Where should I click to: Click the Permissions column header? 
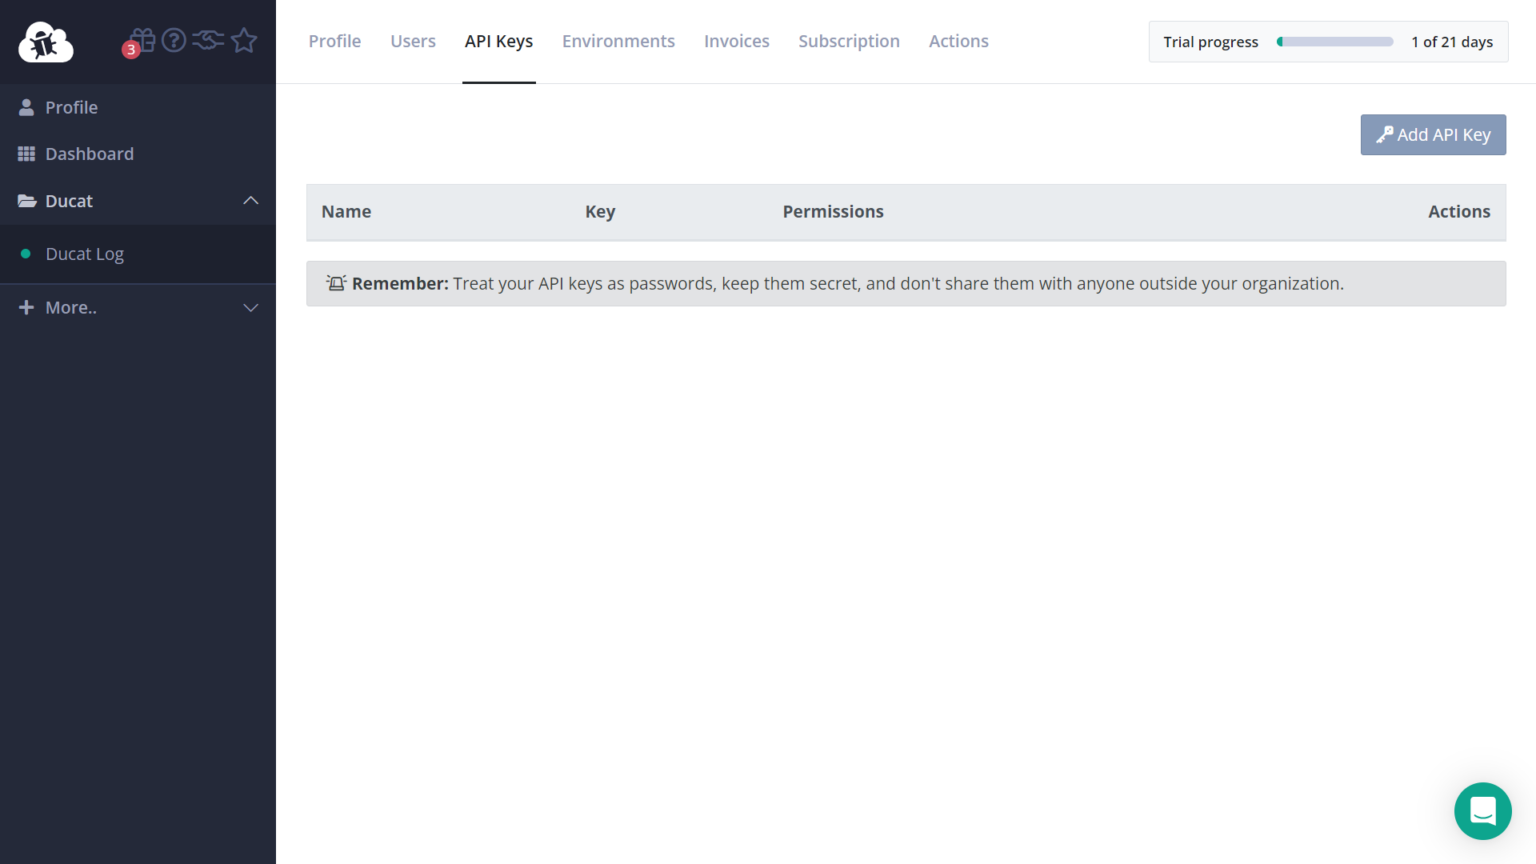(x=833, y=212)
